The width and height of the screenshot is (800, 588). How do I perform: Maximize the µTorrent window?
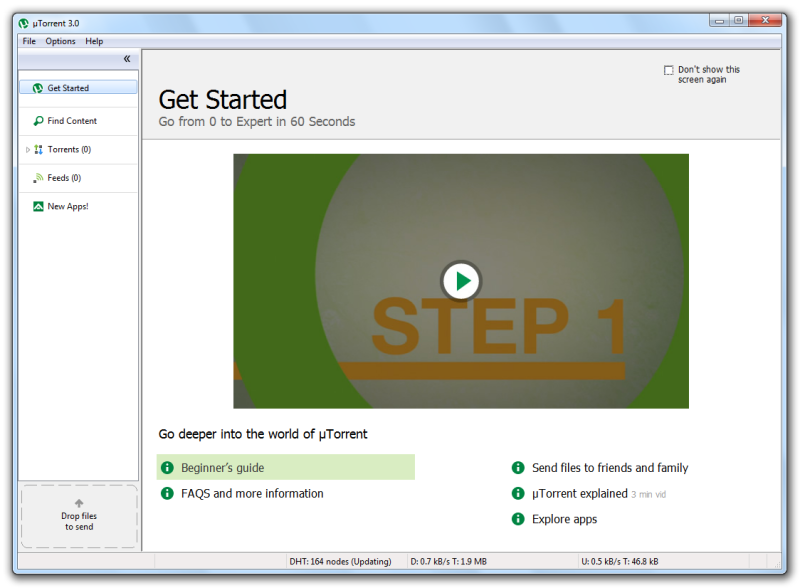739,20
